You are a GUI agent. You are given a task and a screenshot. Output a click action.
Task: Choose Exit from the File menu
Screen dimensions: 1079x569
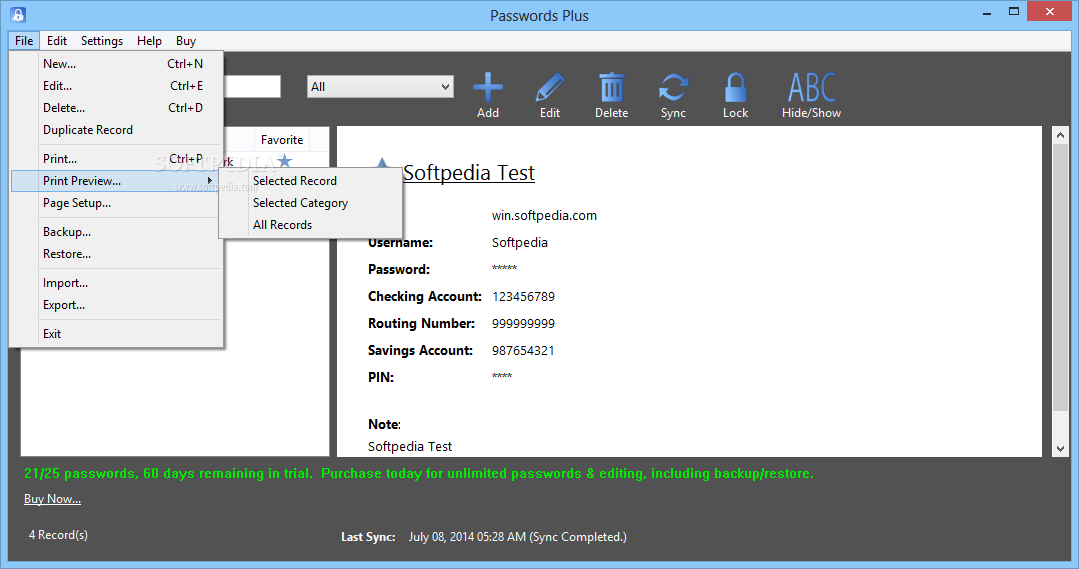[x=117, y=334]
